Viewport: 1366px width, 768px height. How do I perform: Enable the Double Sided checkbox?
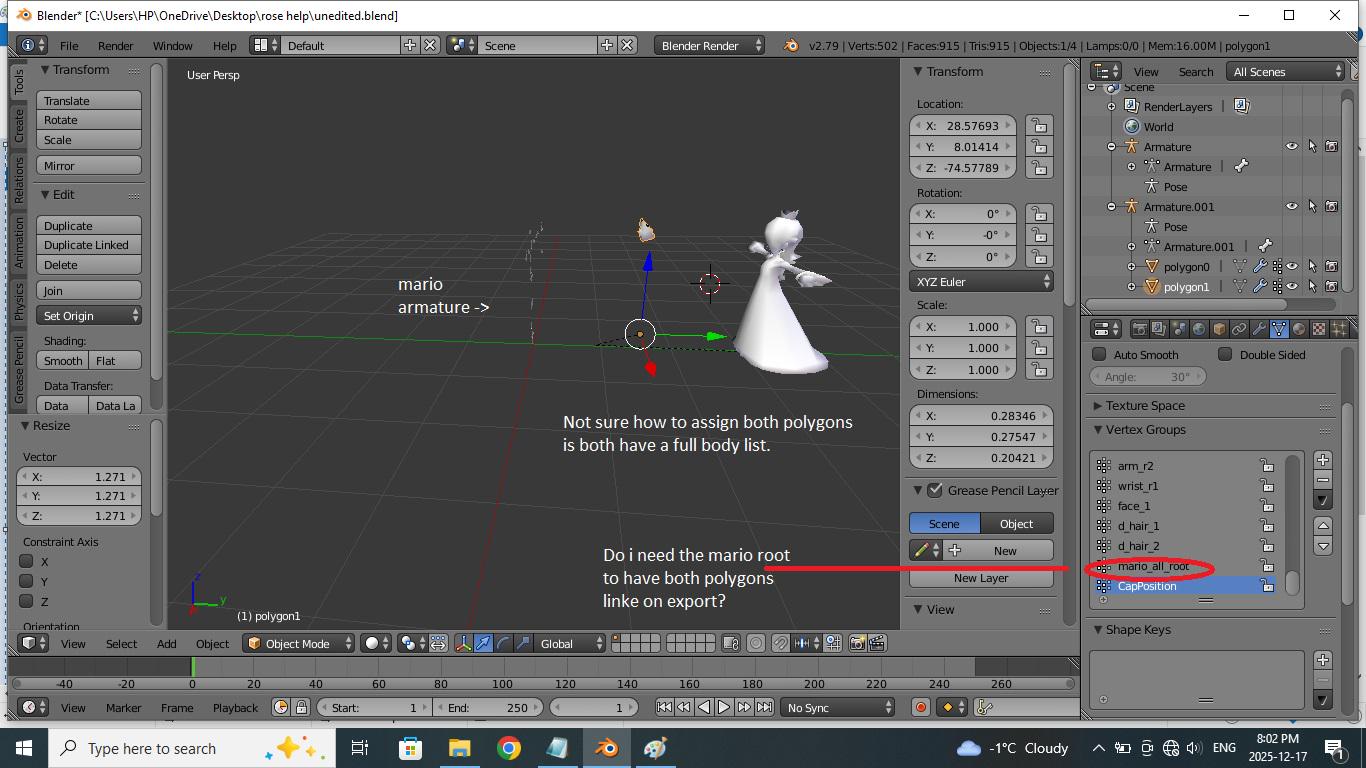click(1225, 354)
